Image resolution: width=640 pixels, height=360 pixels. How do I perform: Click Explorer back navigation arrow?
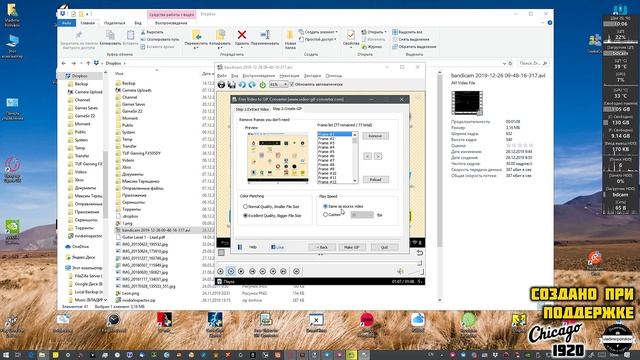64,63
